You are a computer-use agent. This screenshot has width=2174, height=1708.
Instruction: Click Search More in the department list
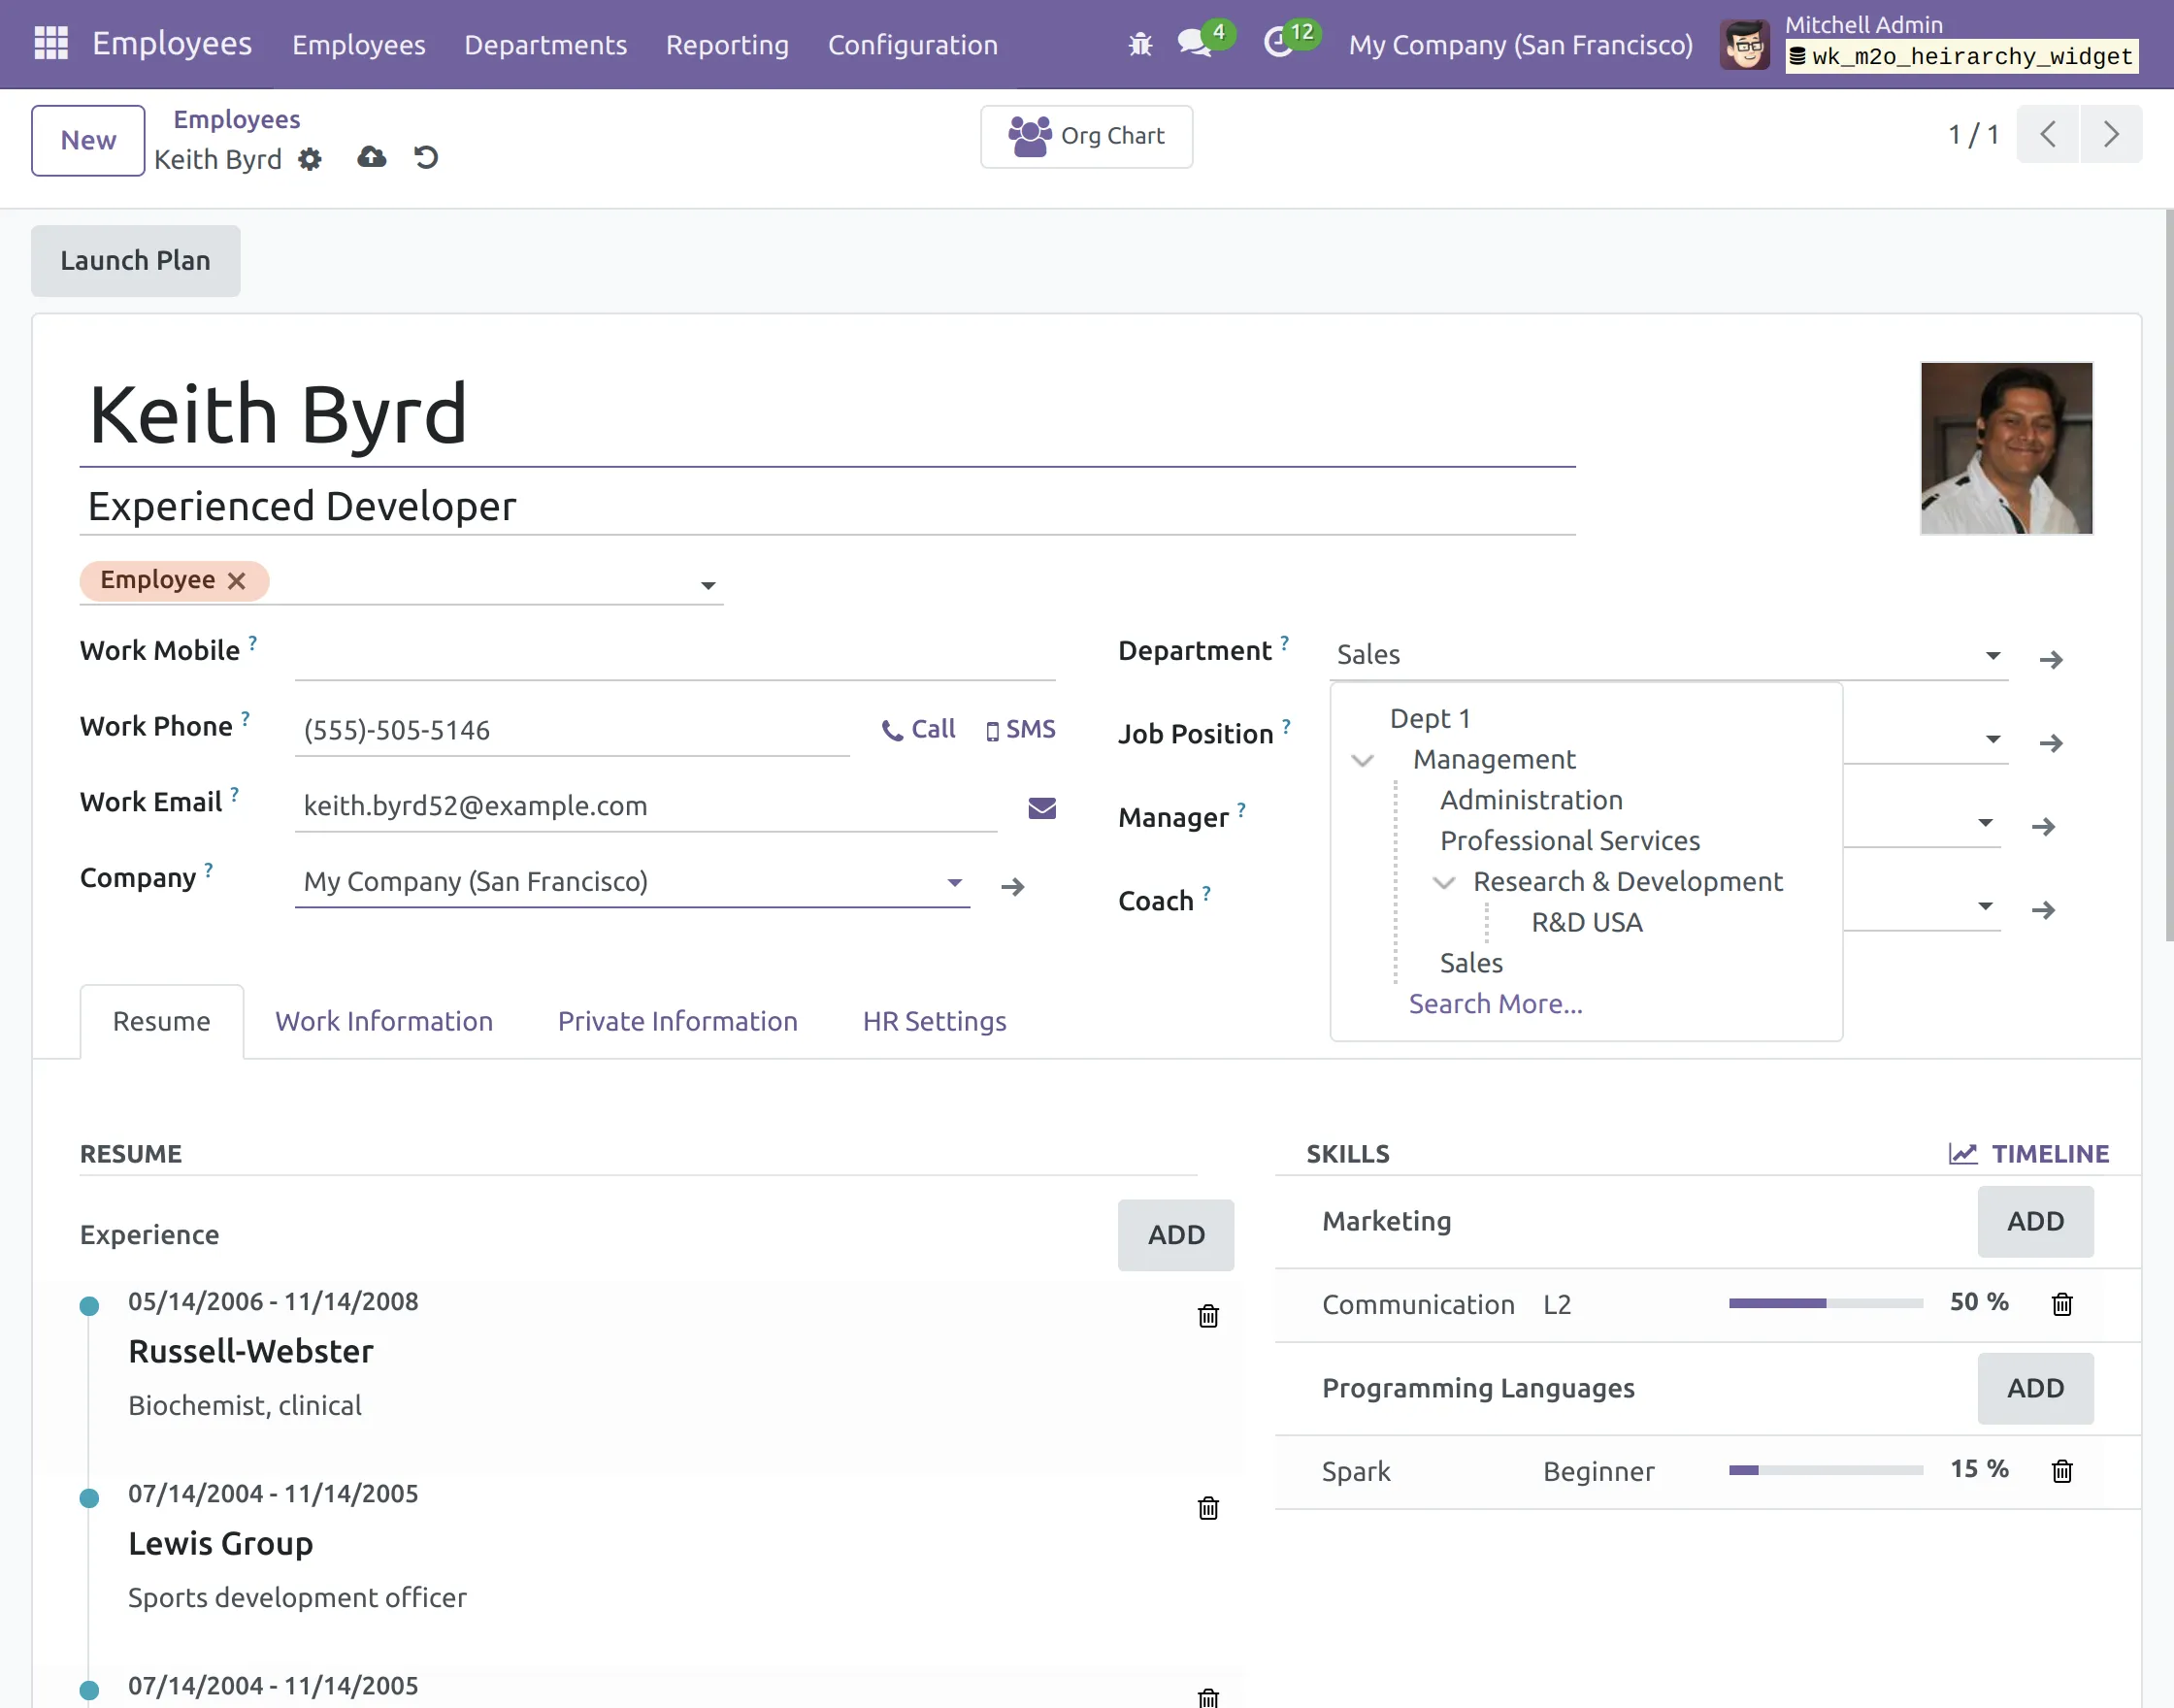[1495, 1003]
